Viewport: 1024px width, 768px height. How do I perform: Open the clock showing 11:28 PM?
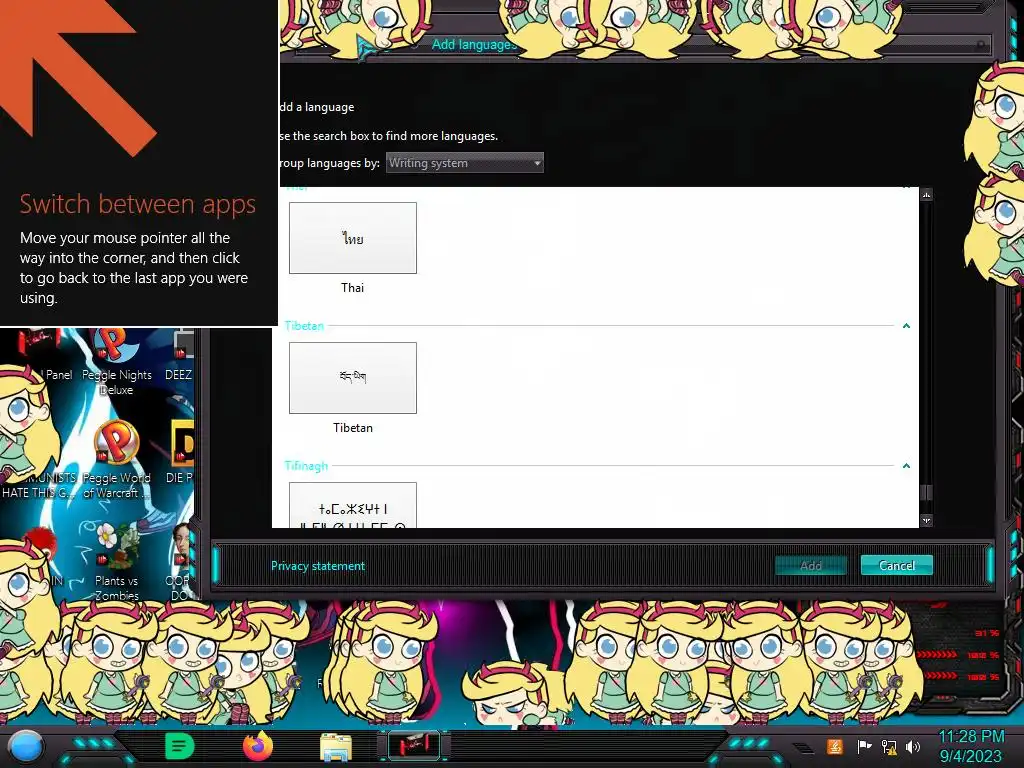(971, 737)
